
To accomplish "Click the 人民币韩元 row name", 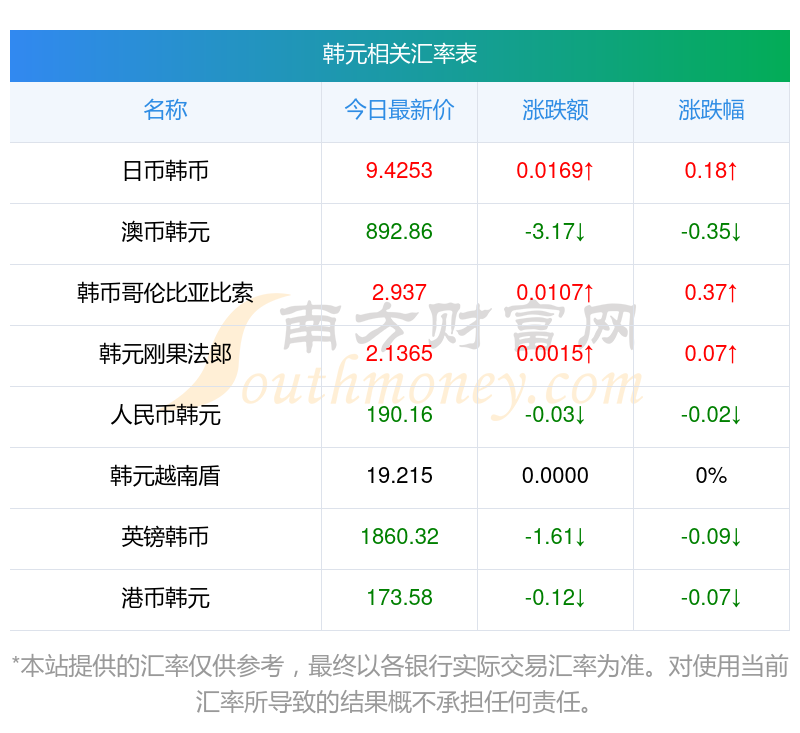I will coord(165,415).
